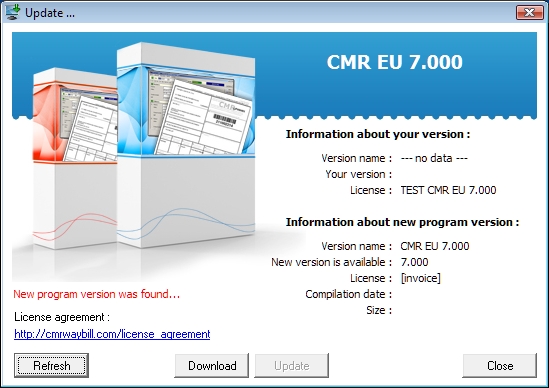Click the new Version name value 'CMR EU 7.000'

435,246
